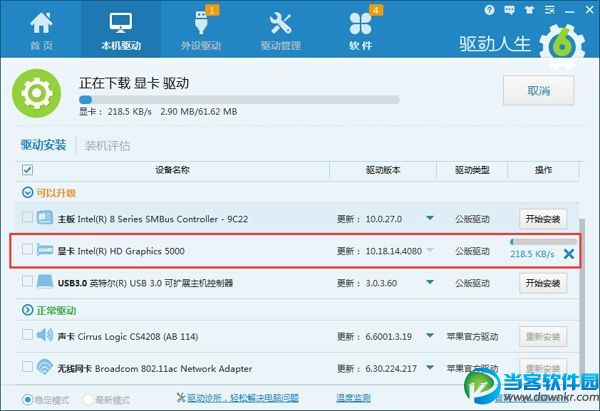Click 重新安装 for Cirrus Logic sound card
The height and width of the screenshot is (411, 600).
[543, 337]
